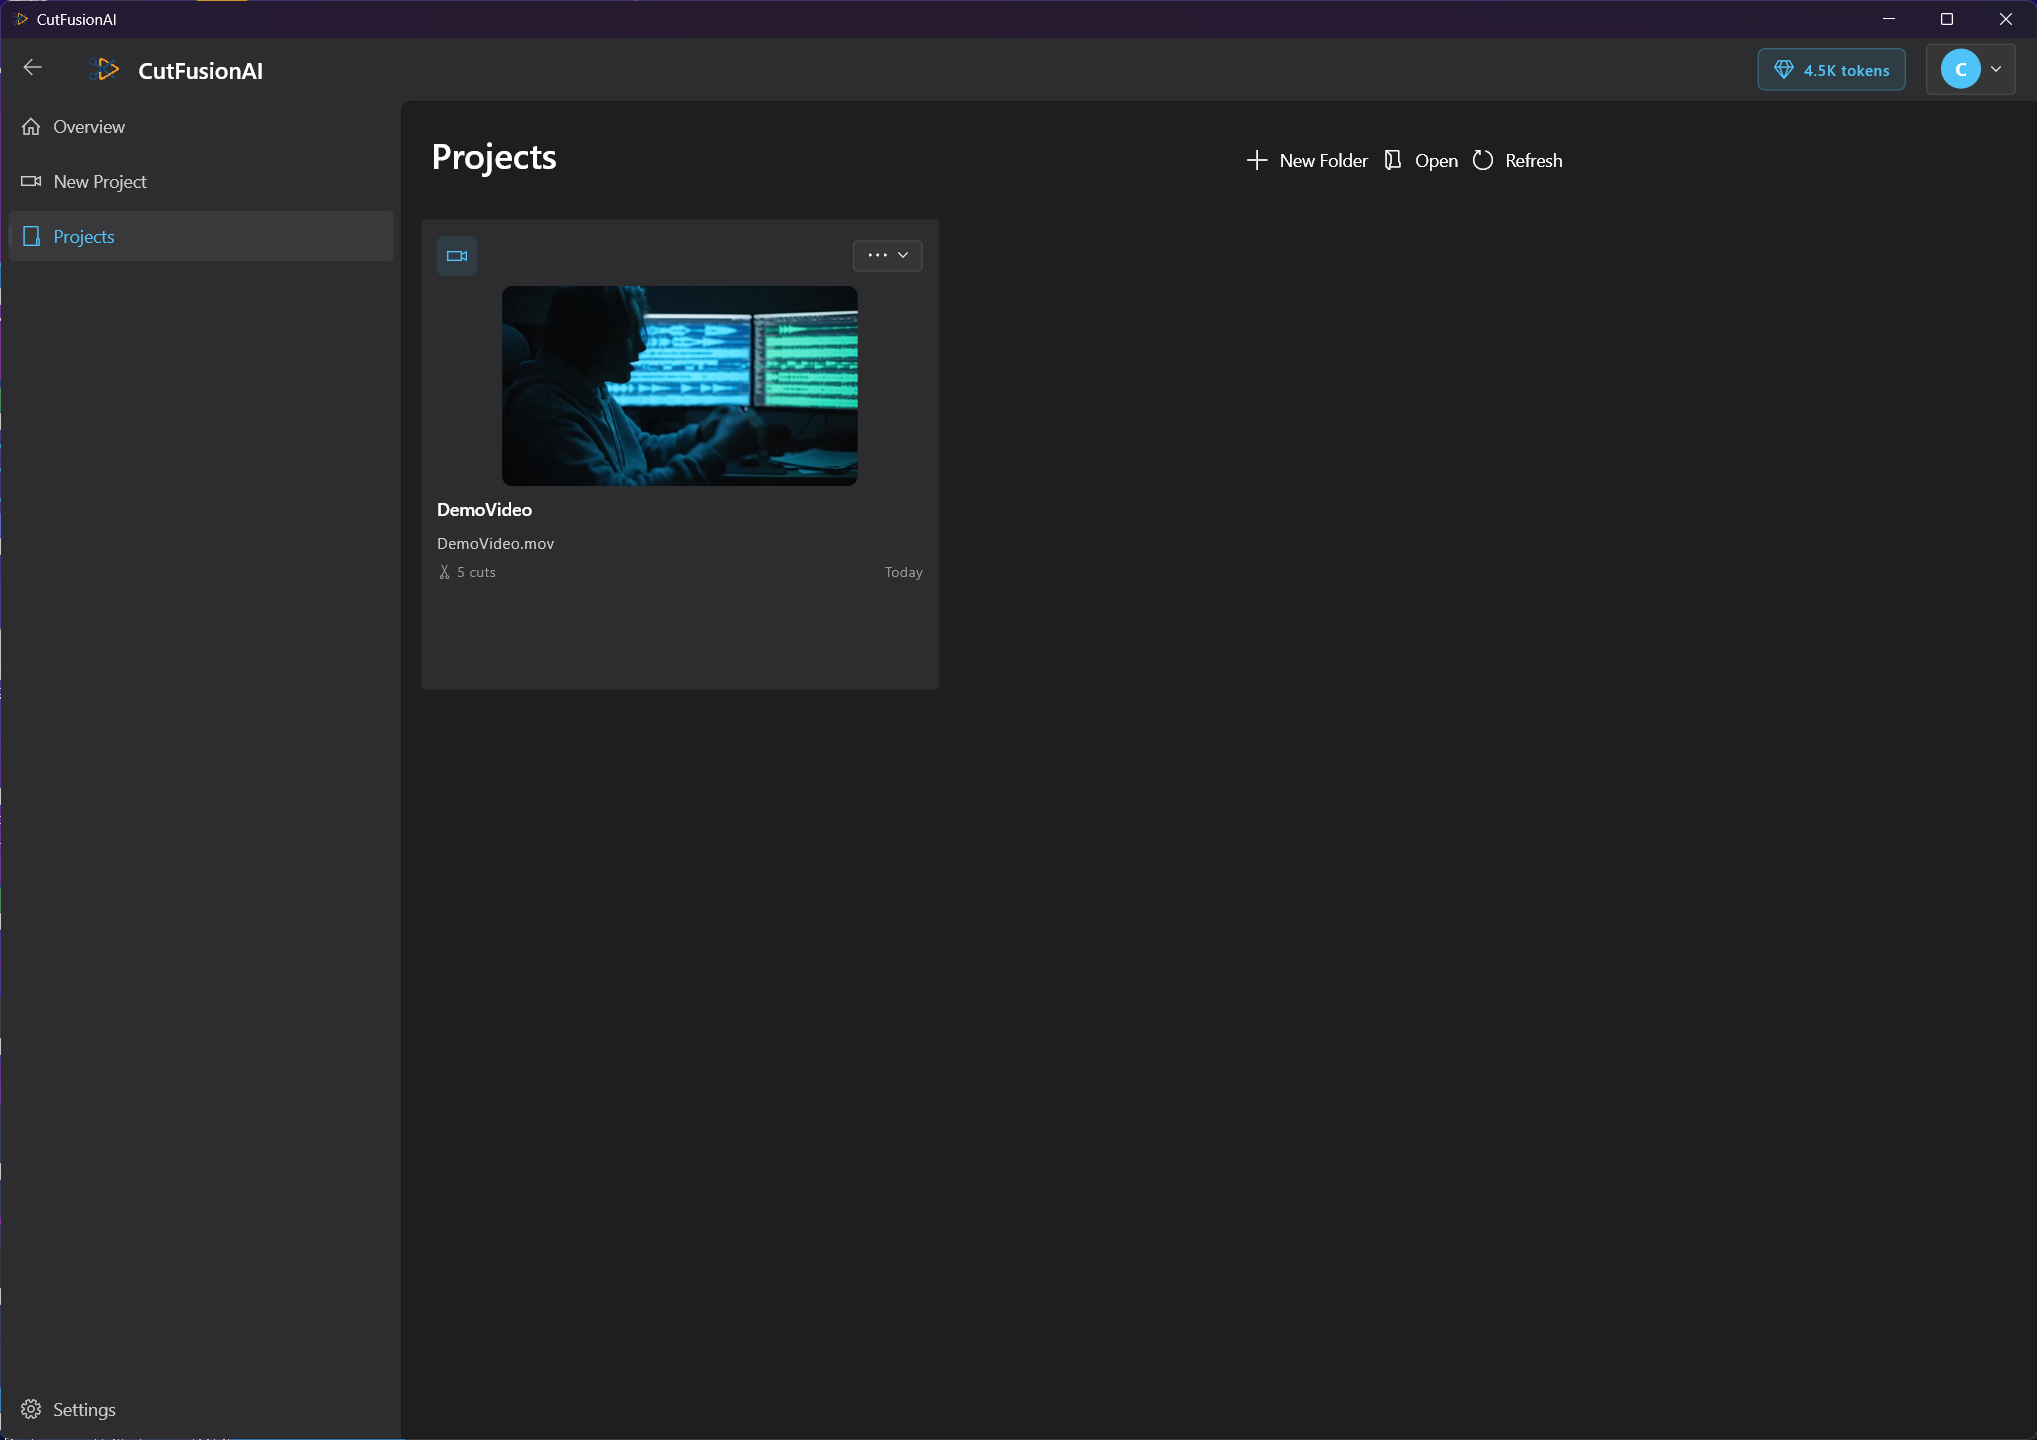Maximize the CutFusionAI window
Image resolution: width=2037 pixels, height=1440 pixels.
1947,19
